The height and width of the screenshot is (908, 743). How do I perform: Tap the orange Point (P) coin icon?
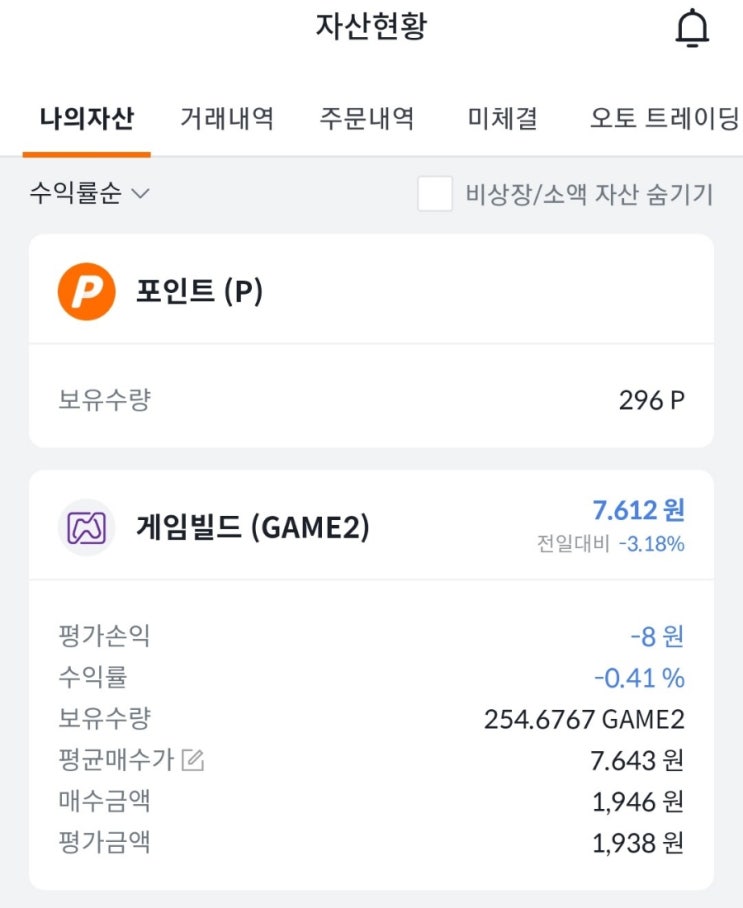click(x=86, y=291)
